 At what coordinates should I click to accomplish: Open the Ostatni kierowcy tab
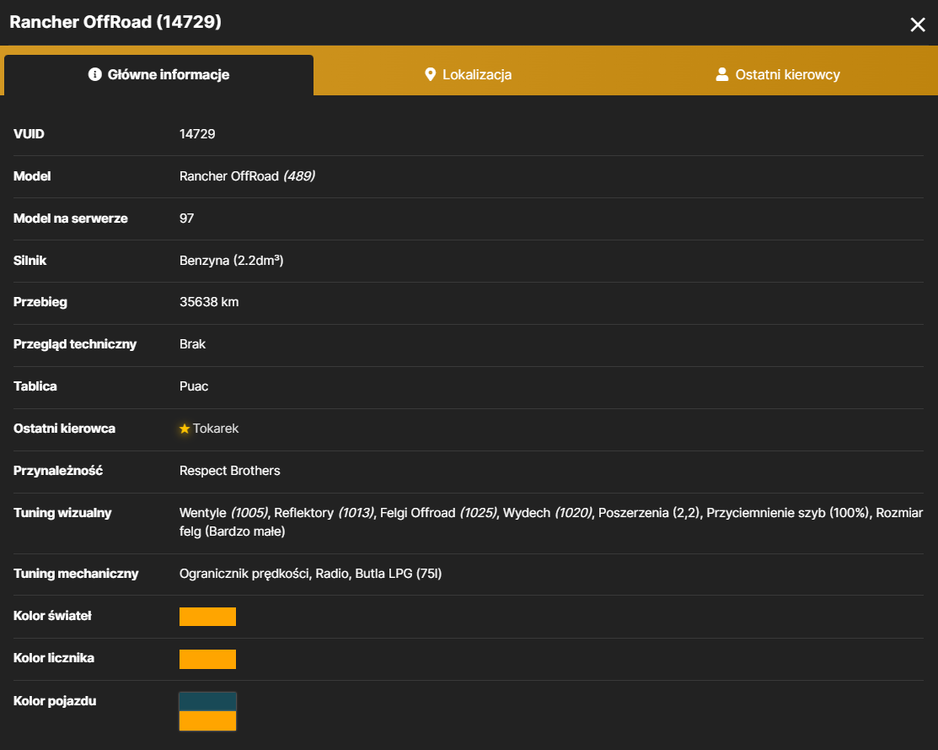[x=778, y=75]
